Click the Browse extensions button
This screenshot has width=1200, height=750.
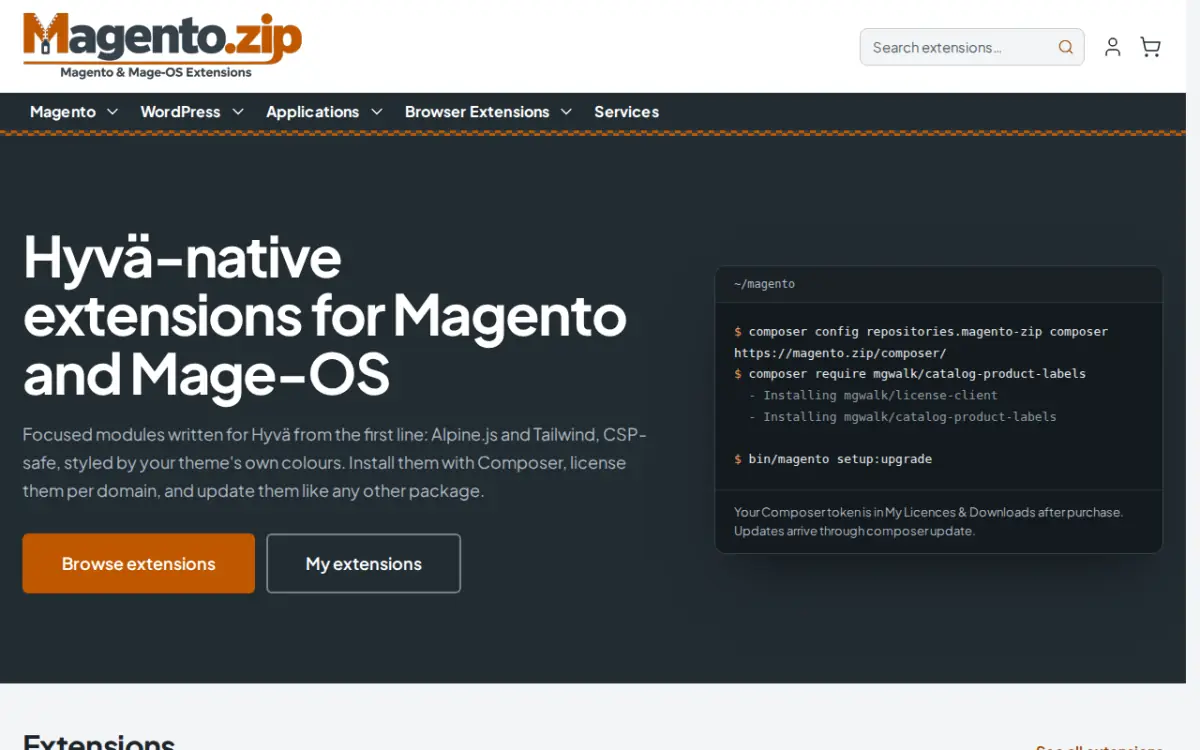(139, 563)
